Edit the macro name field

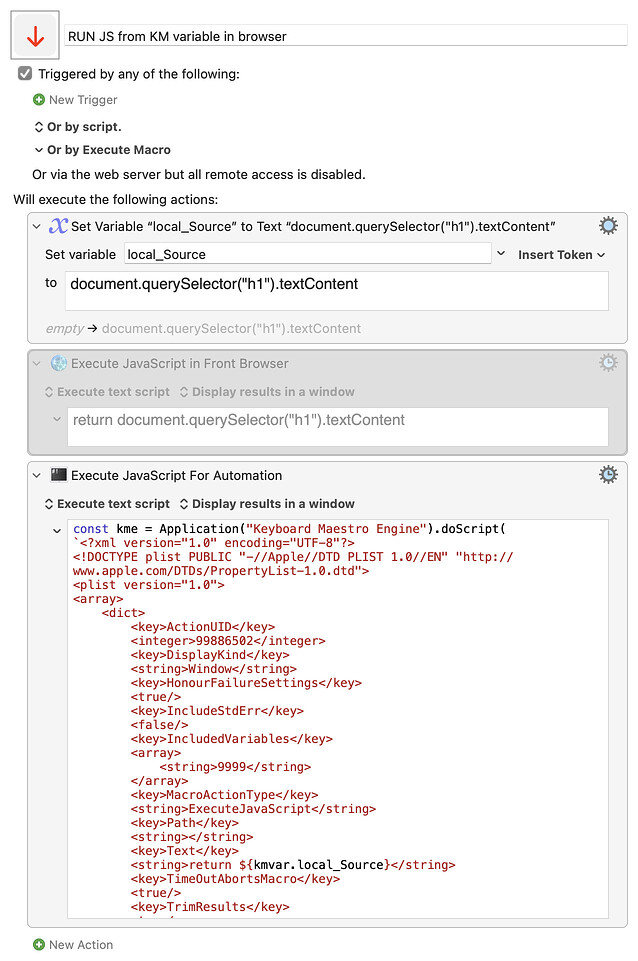[346, 36]
